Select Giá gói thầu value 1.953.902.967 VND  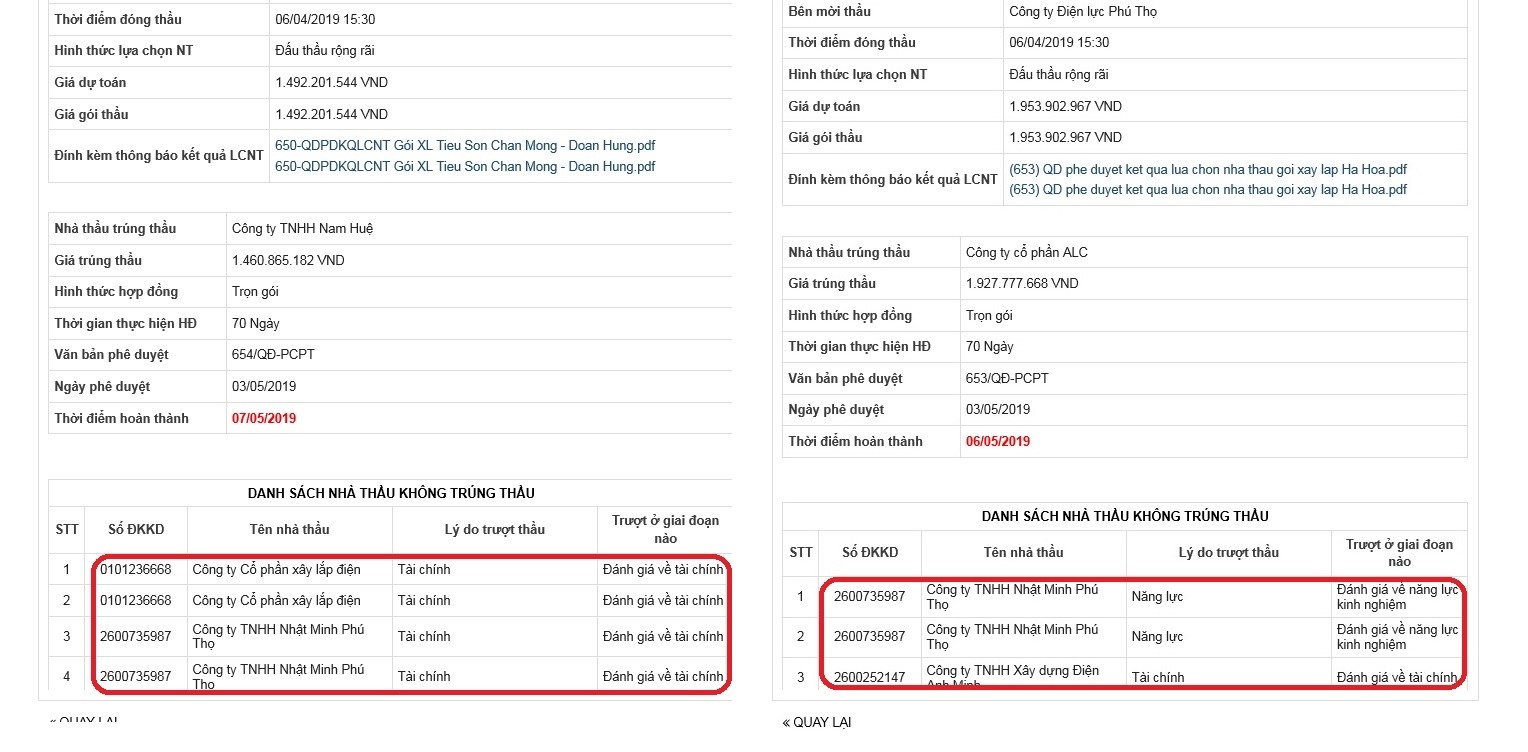pos(1066,138)
